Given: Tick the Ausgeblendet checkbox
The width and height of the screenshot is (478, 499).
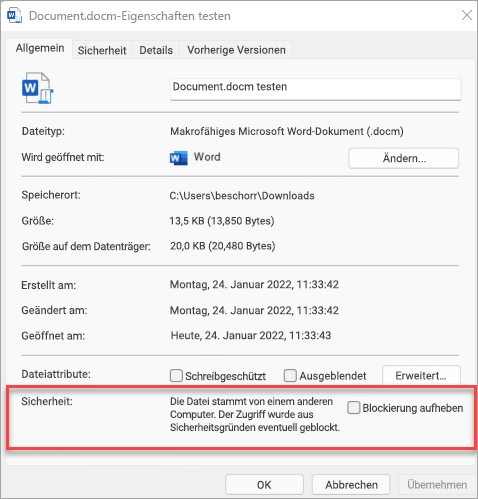Looking at the screenshot, I should click(x=290, y=375).
